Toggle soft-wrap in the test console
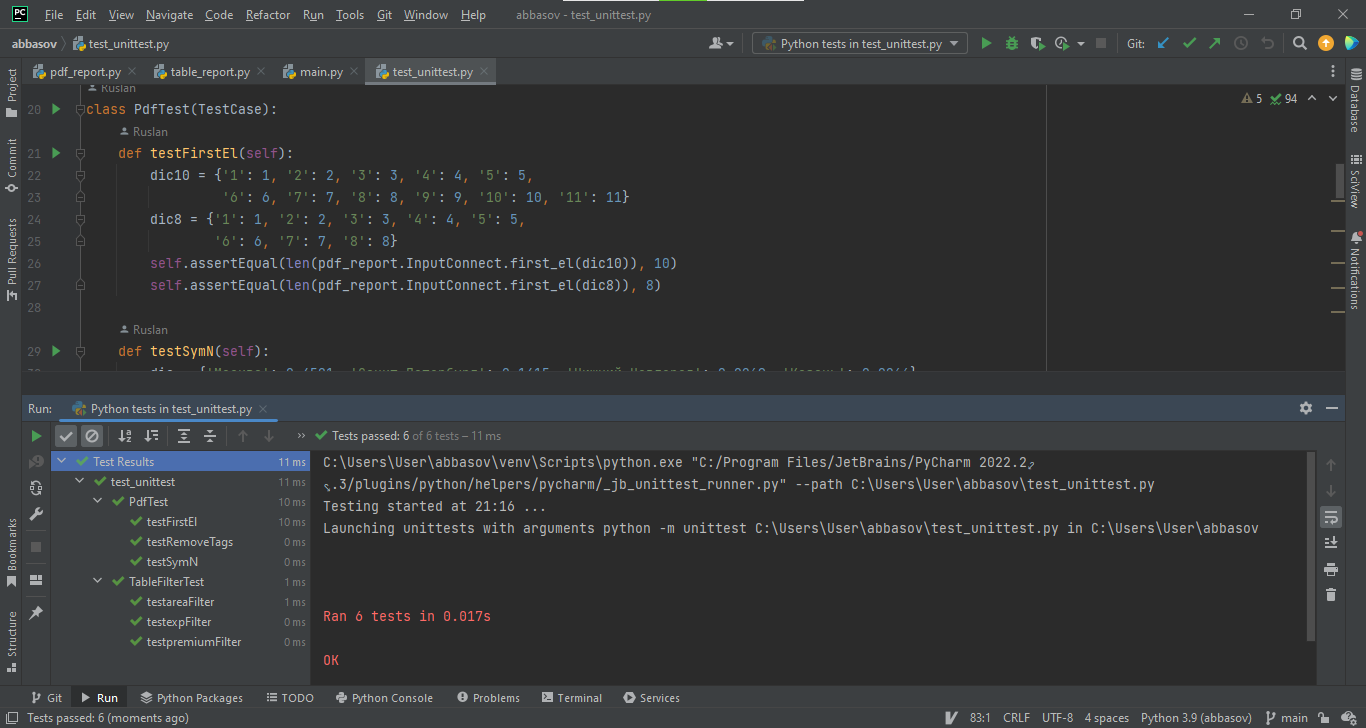 coord(1330,517)
